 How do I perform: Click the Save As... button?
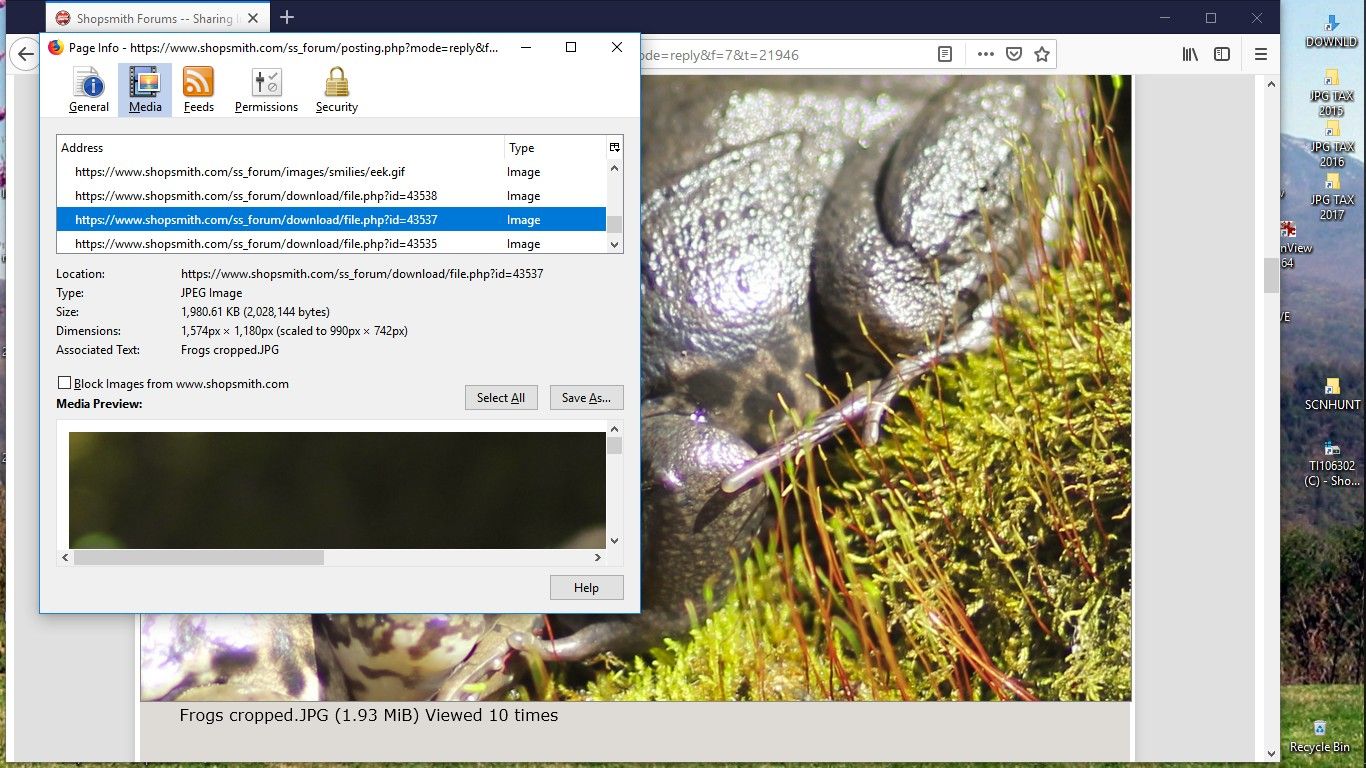pos(586,398)
